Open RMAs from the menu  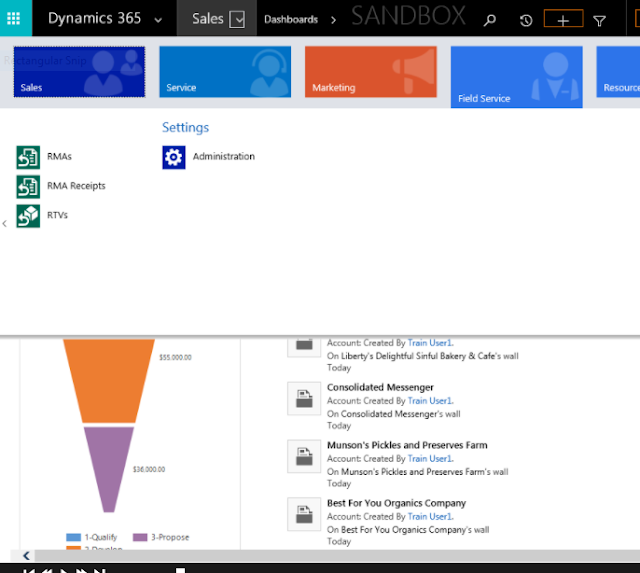[x=59, y=157]
